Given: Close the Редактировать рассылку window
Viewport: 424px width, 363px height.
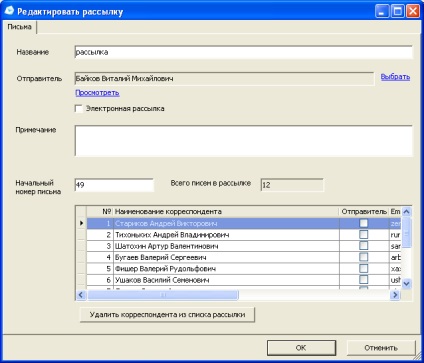Looking at the screenshot, I should 413,11.
